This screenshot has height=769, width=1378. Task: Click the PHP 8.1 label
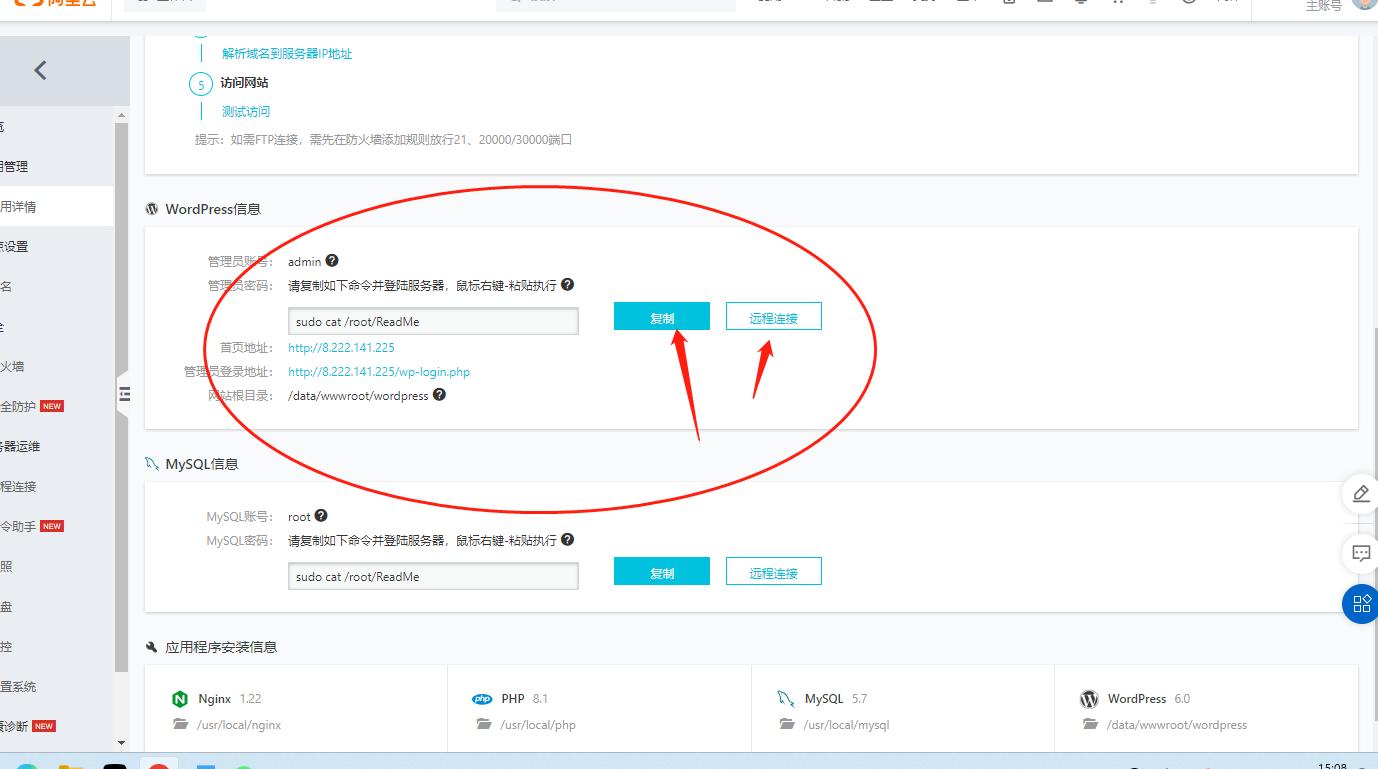(x=525, y=699)
